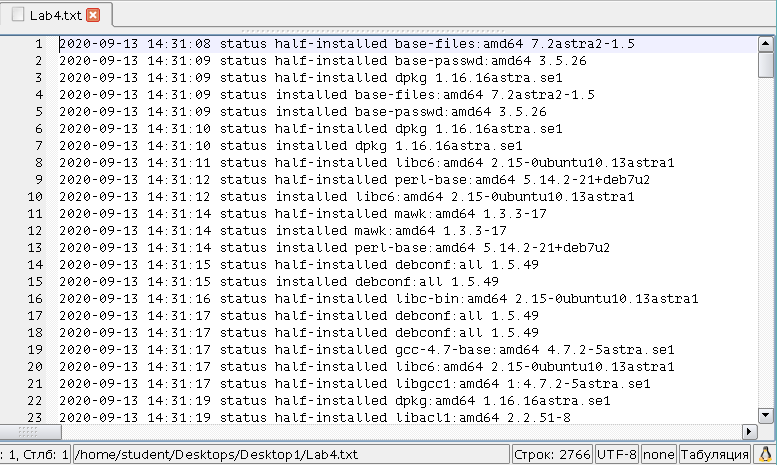Select the Lab4.txt tab
Image resolution: width=777 pixels, height=465 pixels.
click(56, 15)
